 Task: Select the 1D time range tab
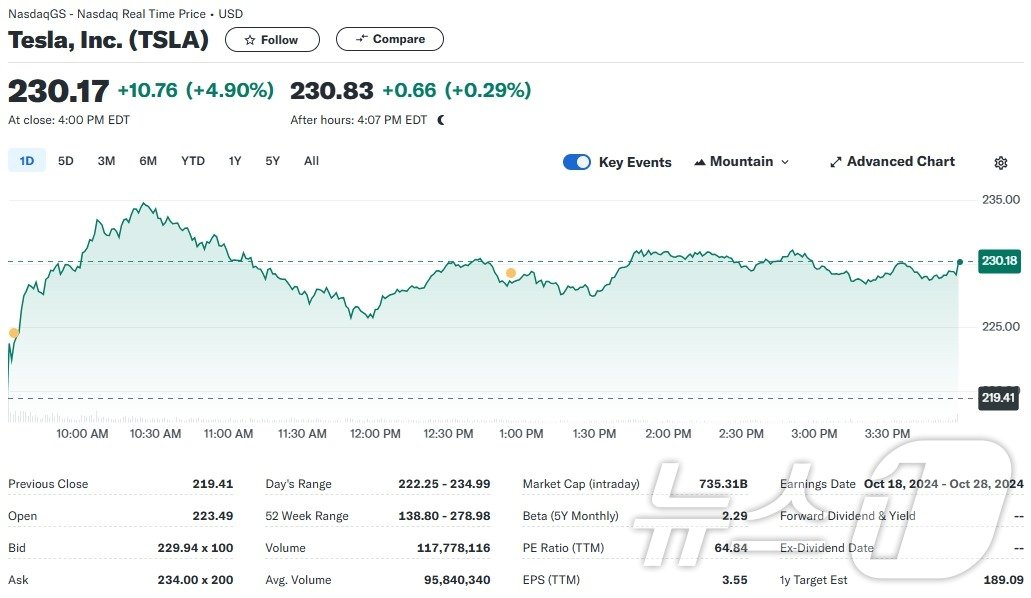[27, 161]
